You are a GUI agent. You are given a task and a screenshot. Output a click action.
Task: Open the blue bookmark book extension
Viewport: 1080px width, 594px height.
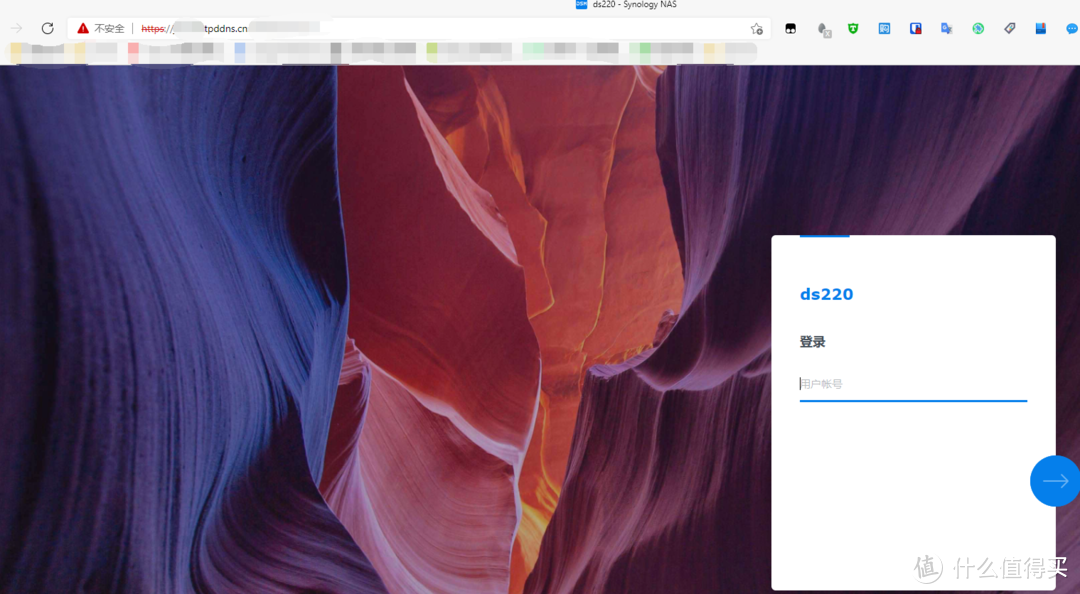(x=1041, y=28)
